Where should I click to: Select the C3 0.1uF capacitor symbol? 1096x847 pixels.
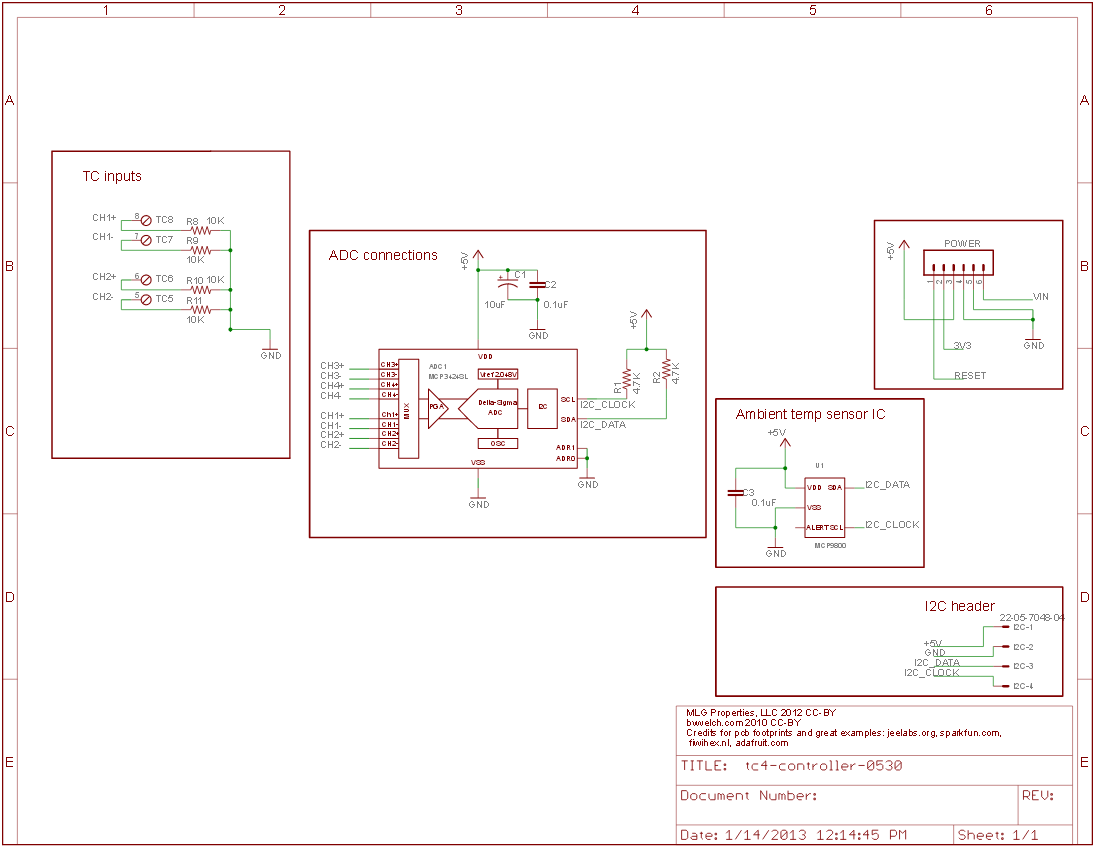[x=735, y=493]
